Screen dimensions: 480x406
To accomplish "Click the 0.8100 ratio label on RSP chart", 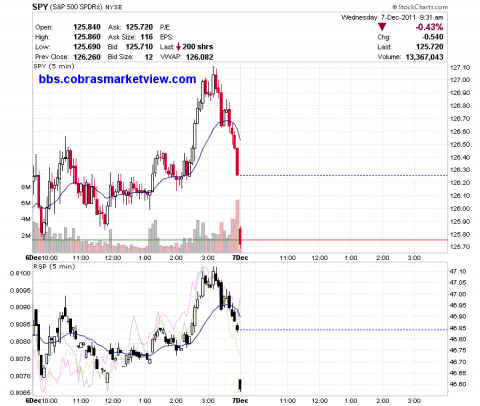I will coord(20,274).
